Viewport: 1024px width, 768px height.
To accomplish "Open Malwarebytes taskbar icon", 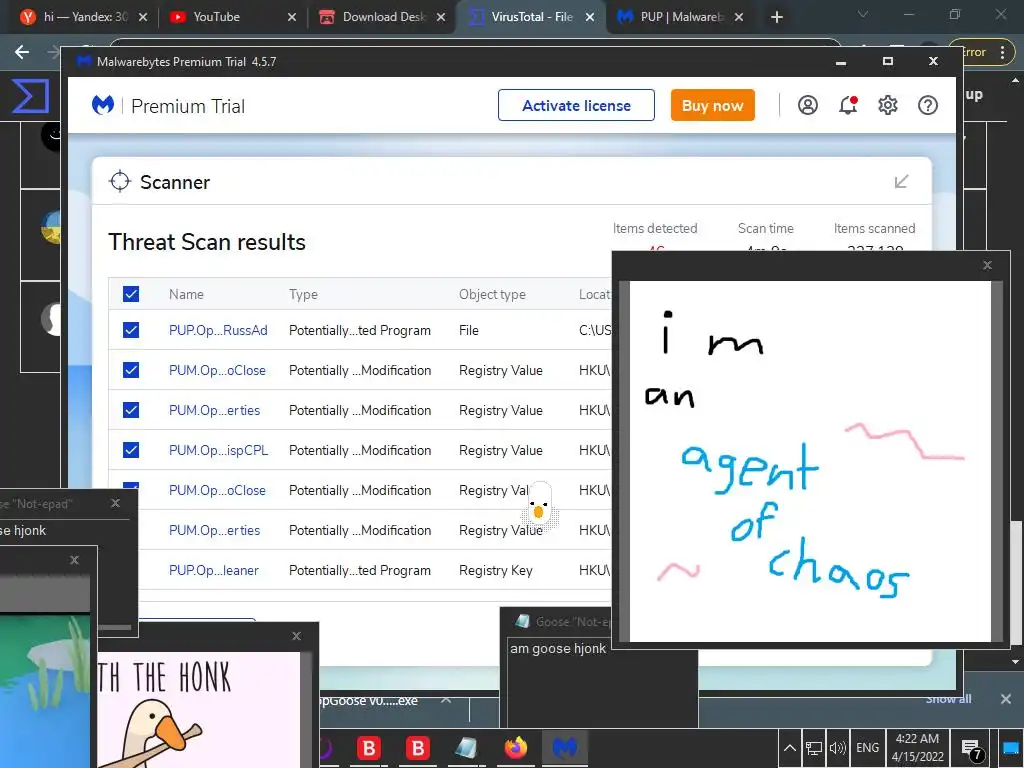I will point(564,748).
